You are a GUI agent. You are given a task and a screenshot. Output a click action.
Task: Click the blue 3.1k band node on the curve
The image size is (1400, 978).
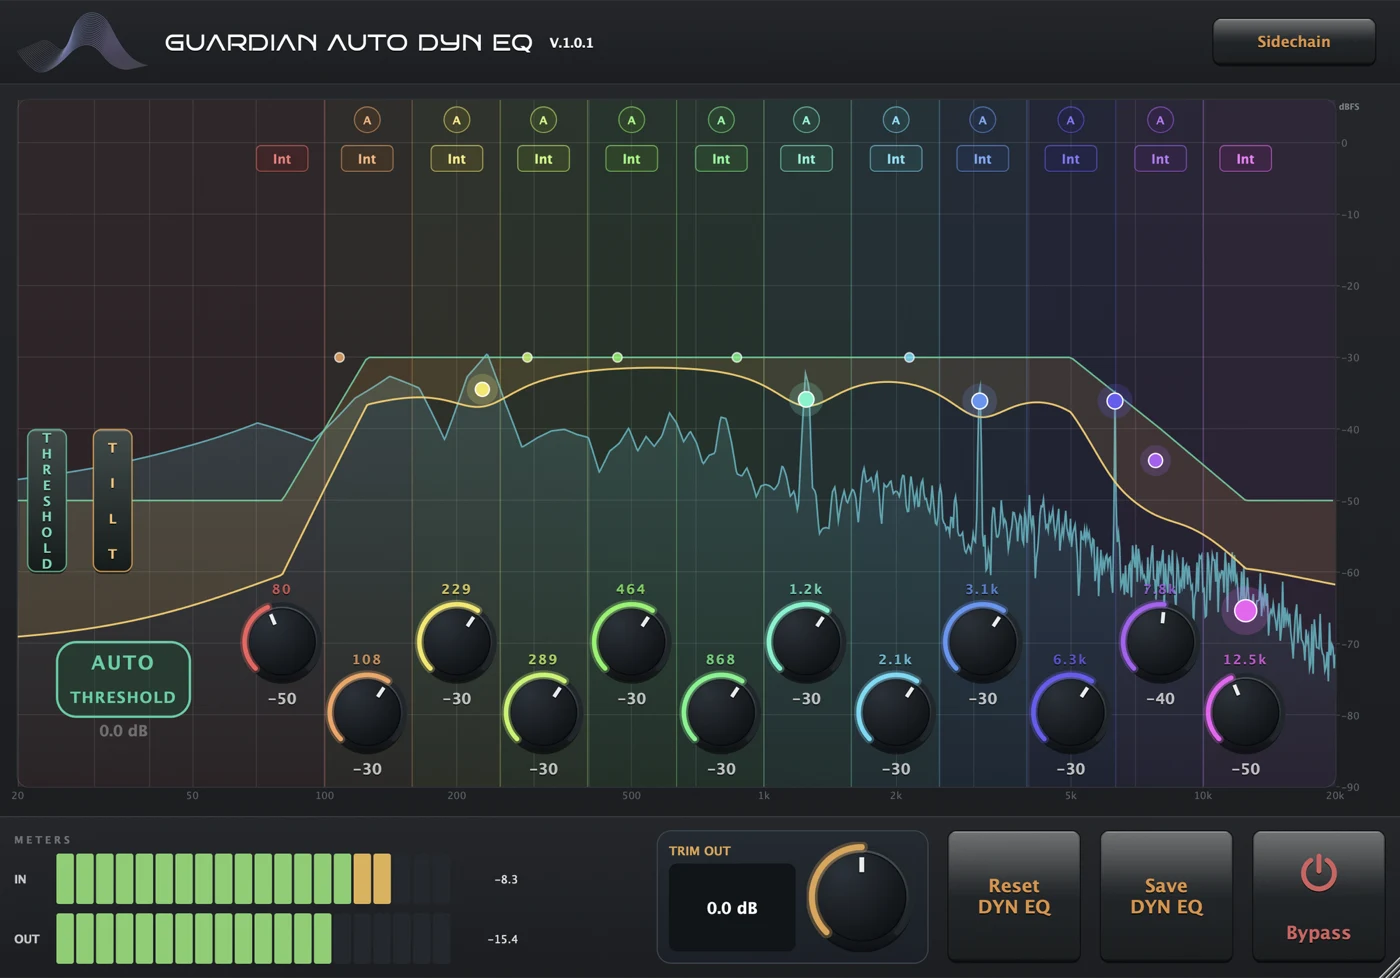(x=980, y=401)
